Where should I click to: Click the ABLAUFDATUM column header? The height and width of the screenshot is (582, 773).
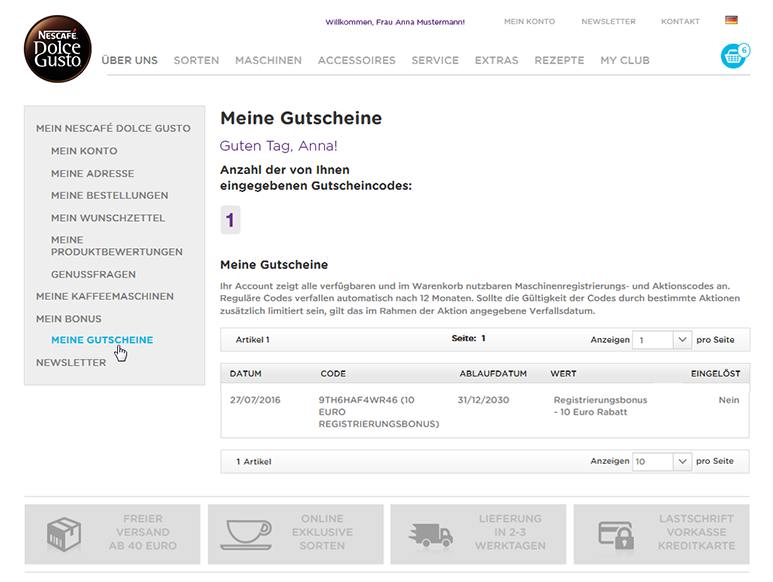[x=493, y=374]
